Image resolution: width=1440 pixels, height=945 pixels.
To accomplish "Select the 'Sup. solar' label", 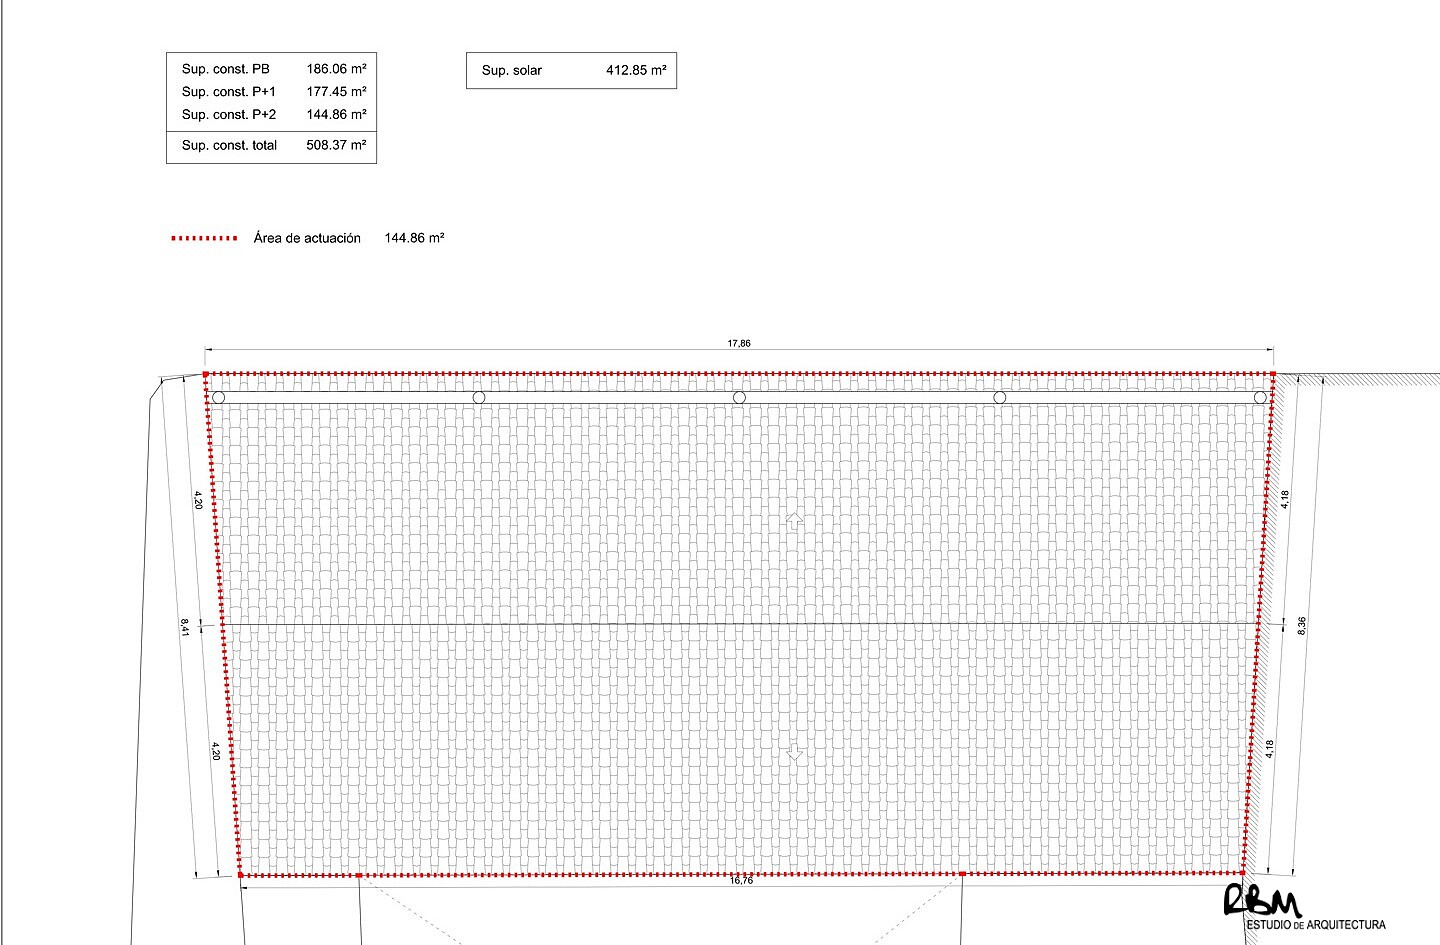I will [x=511, y=70].
